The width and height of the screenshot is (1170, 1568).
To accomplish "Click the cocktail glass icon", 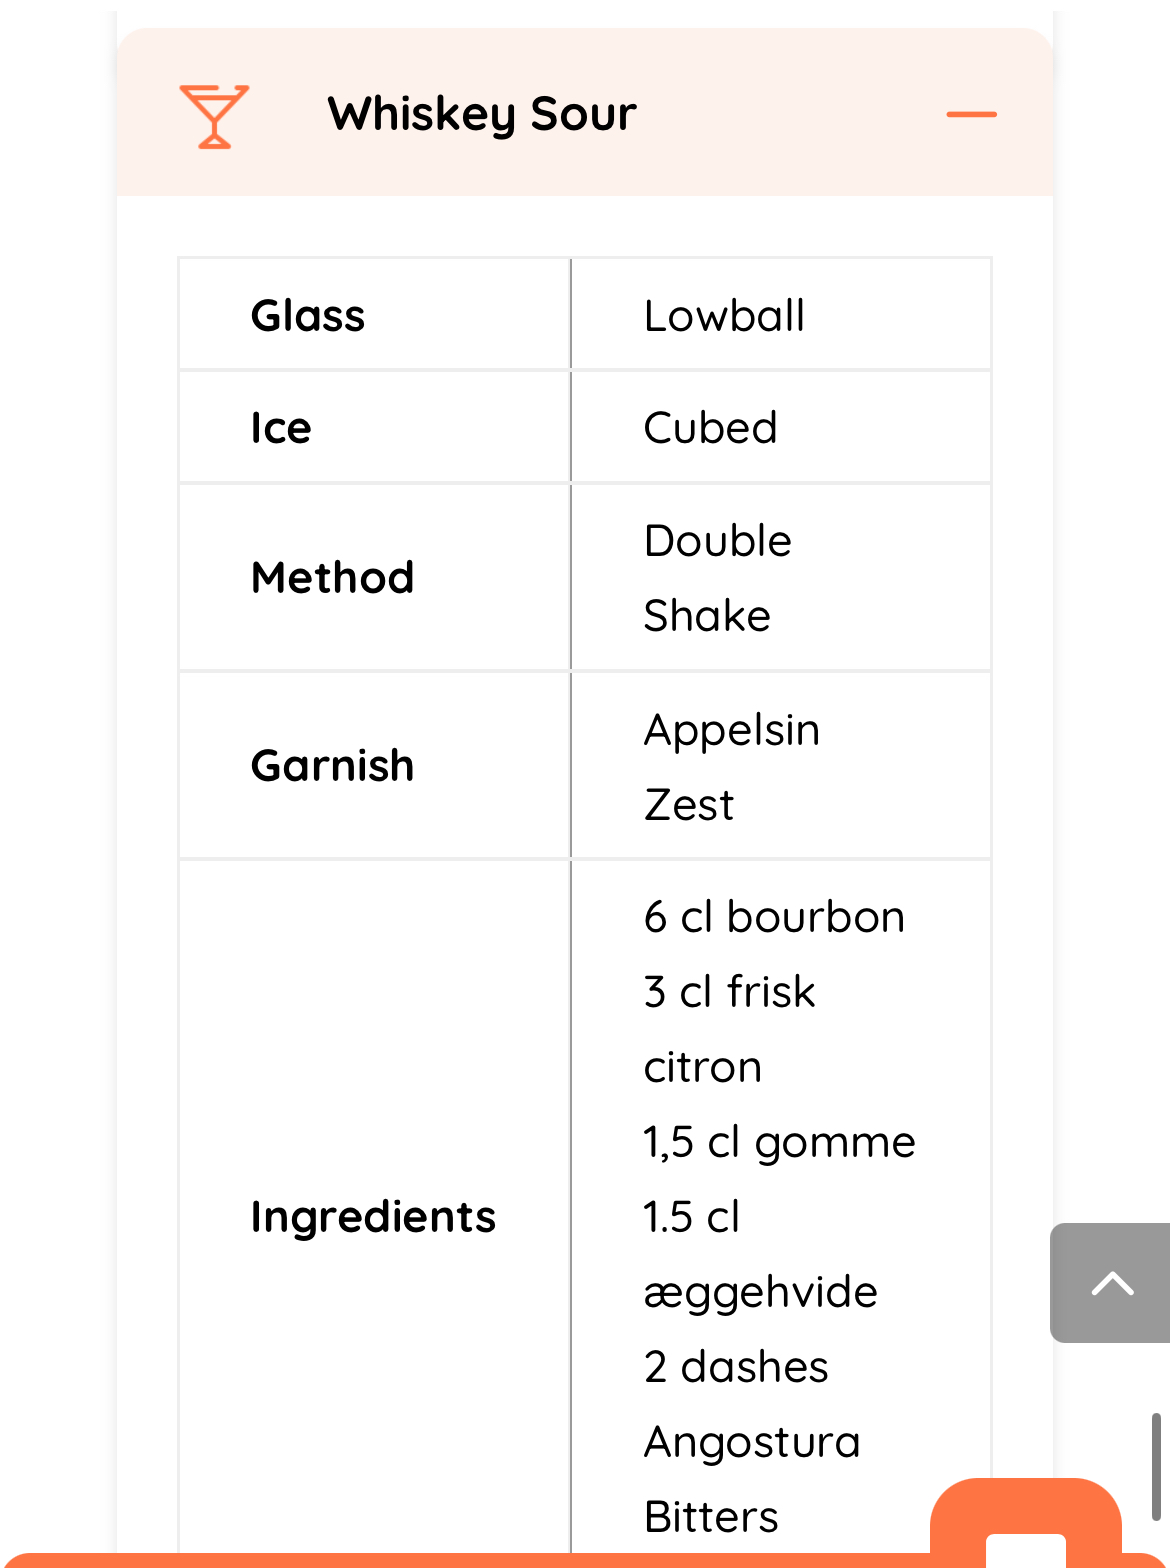I will point(213,116).
